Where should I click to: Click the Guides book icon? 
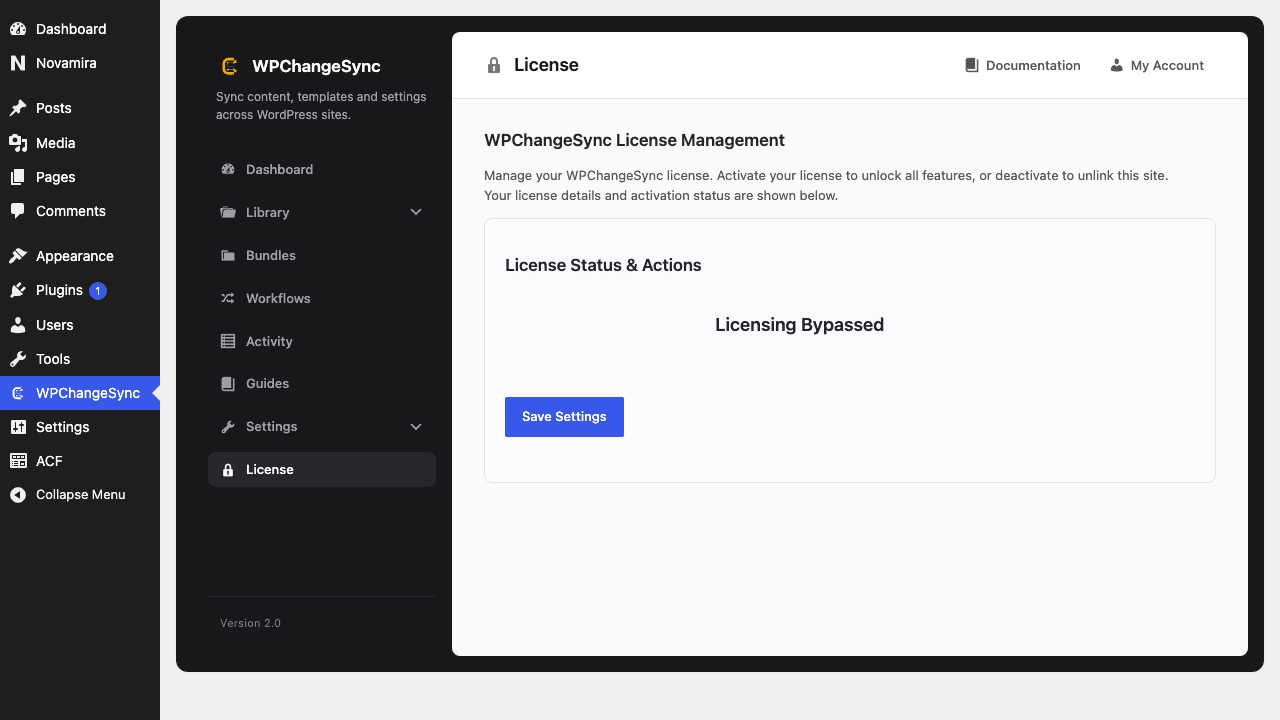point(228,383)
